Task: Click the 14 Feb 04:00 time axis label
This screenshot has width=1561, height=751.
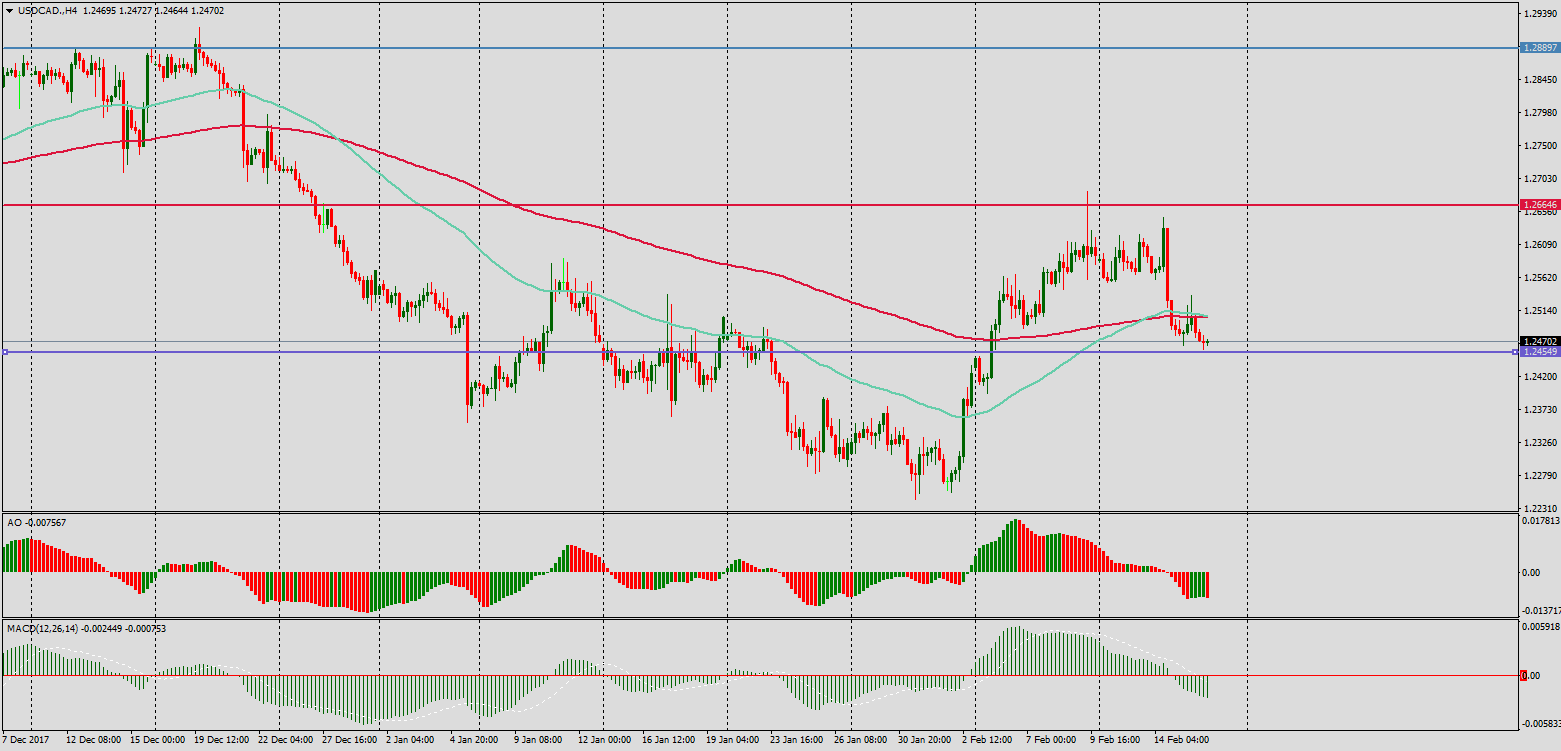Action: (1181, 740)
